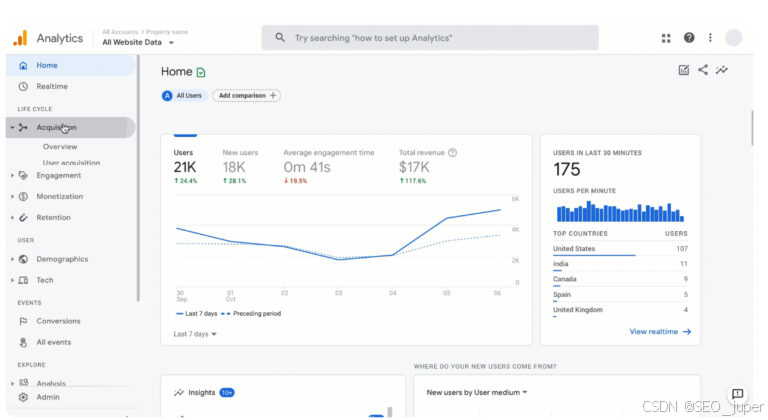The image size is (768, 420).
Task: Click the Add comparison button
Action: pyautogui.click(x=246, y=96)
